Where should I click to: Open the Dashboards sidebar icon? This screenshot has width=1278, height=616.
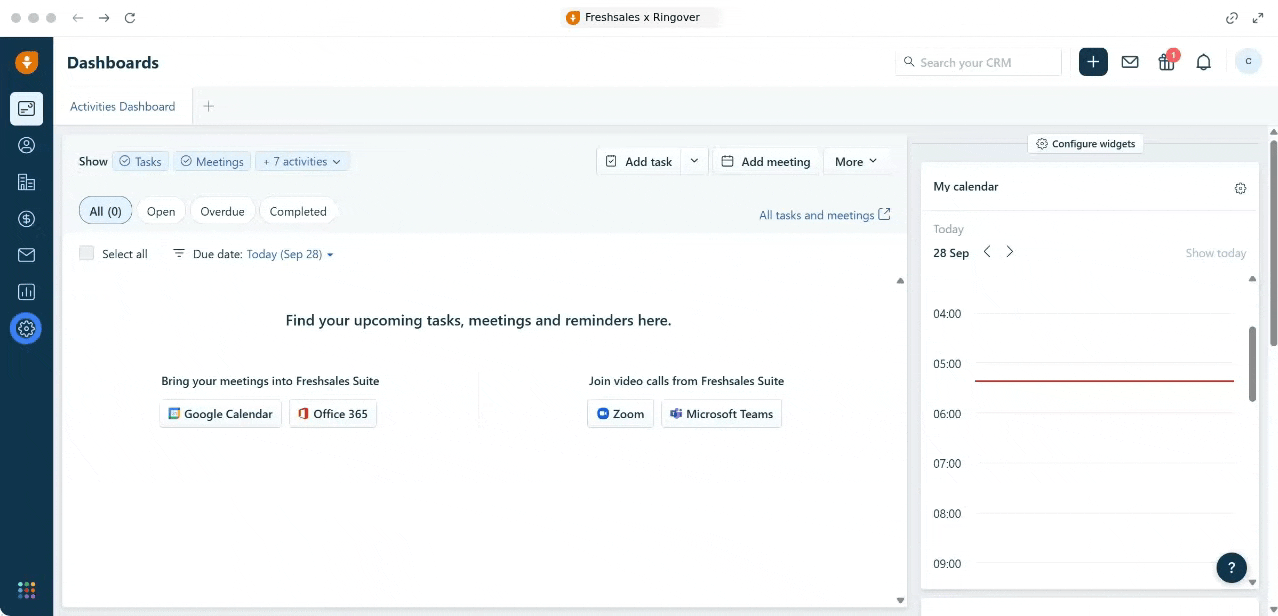point(26,108)
